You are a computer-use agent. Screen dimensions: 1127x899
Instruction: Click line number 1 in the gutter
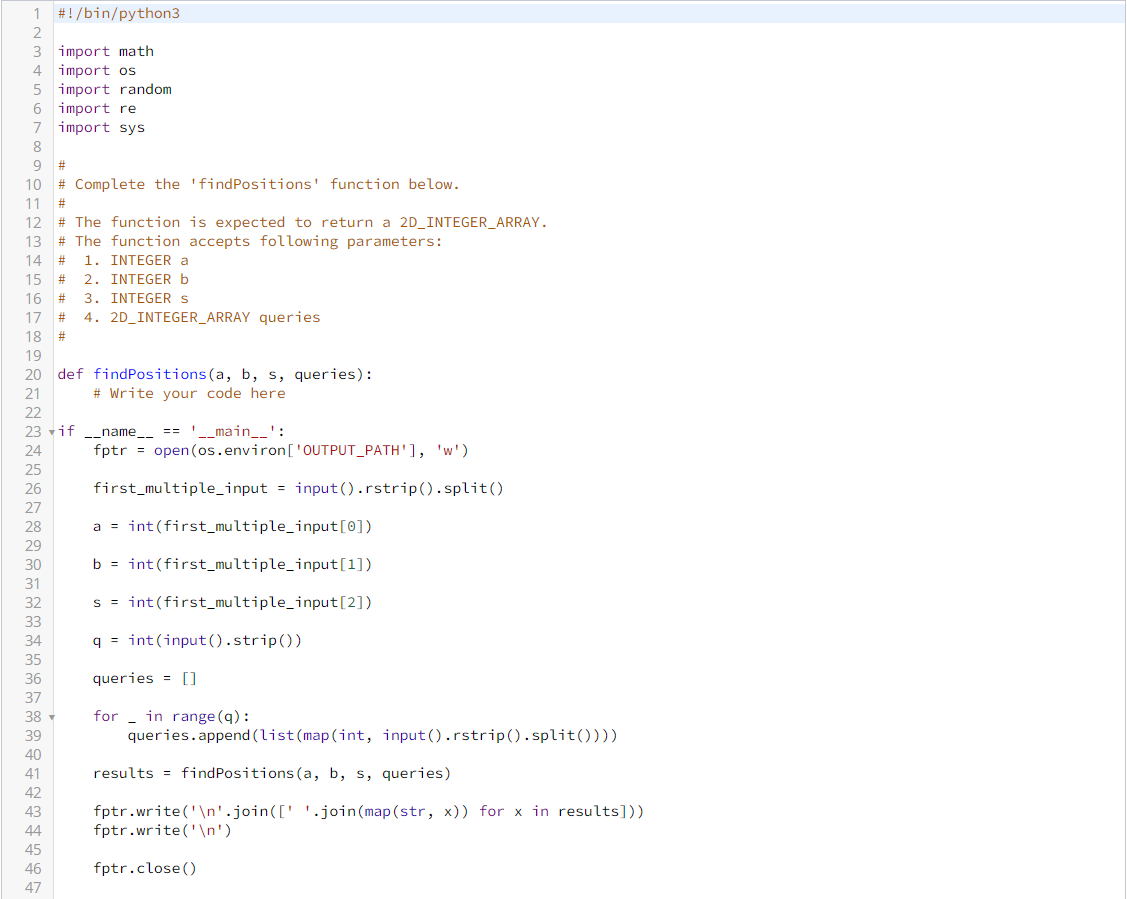pos(37,14)
